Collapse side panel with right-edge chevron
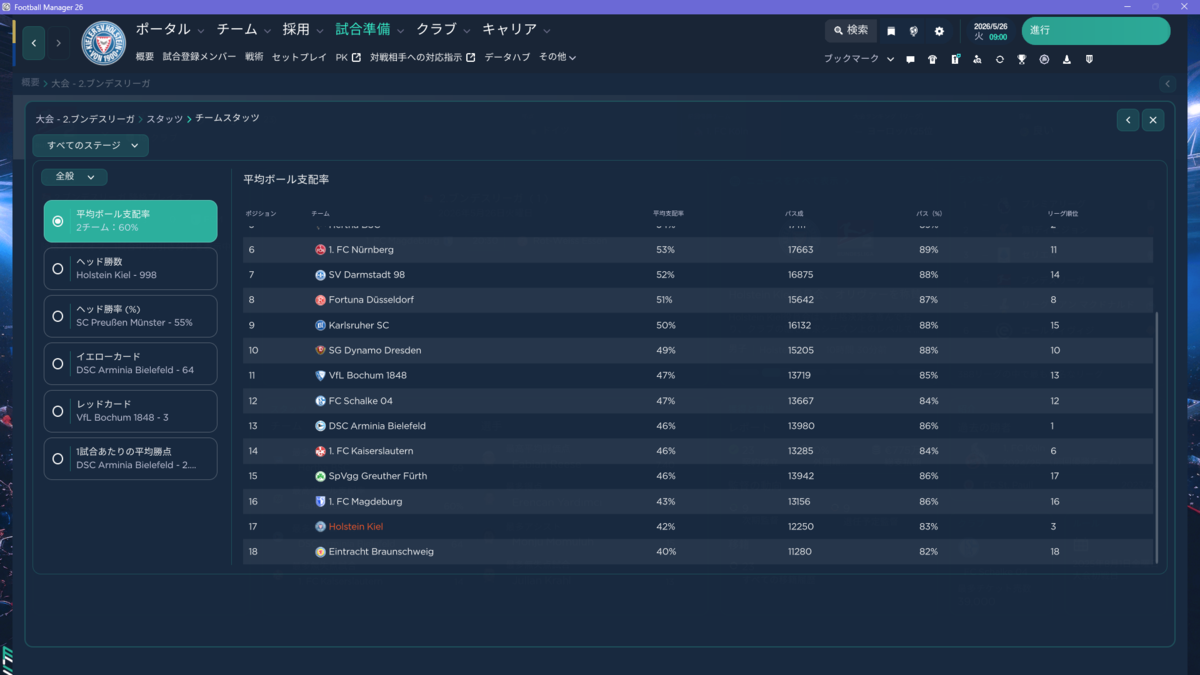Screen dimensions: 1200x675 point(1167,84)
